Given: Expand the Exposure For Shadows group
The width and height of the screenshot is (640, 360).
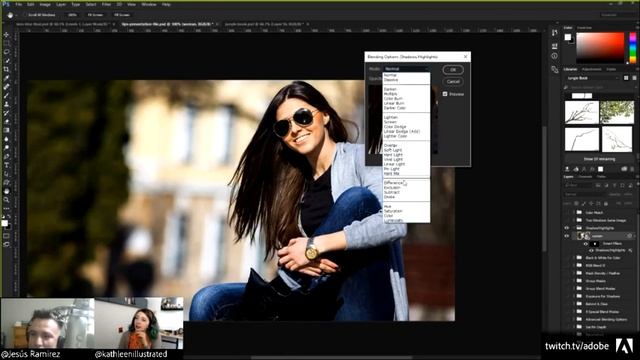Looking at the screenshot, I should (x=573, y=296).
